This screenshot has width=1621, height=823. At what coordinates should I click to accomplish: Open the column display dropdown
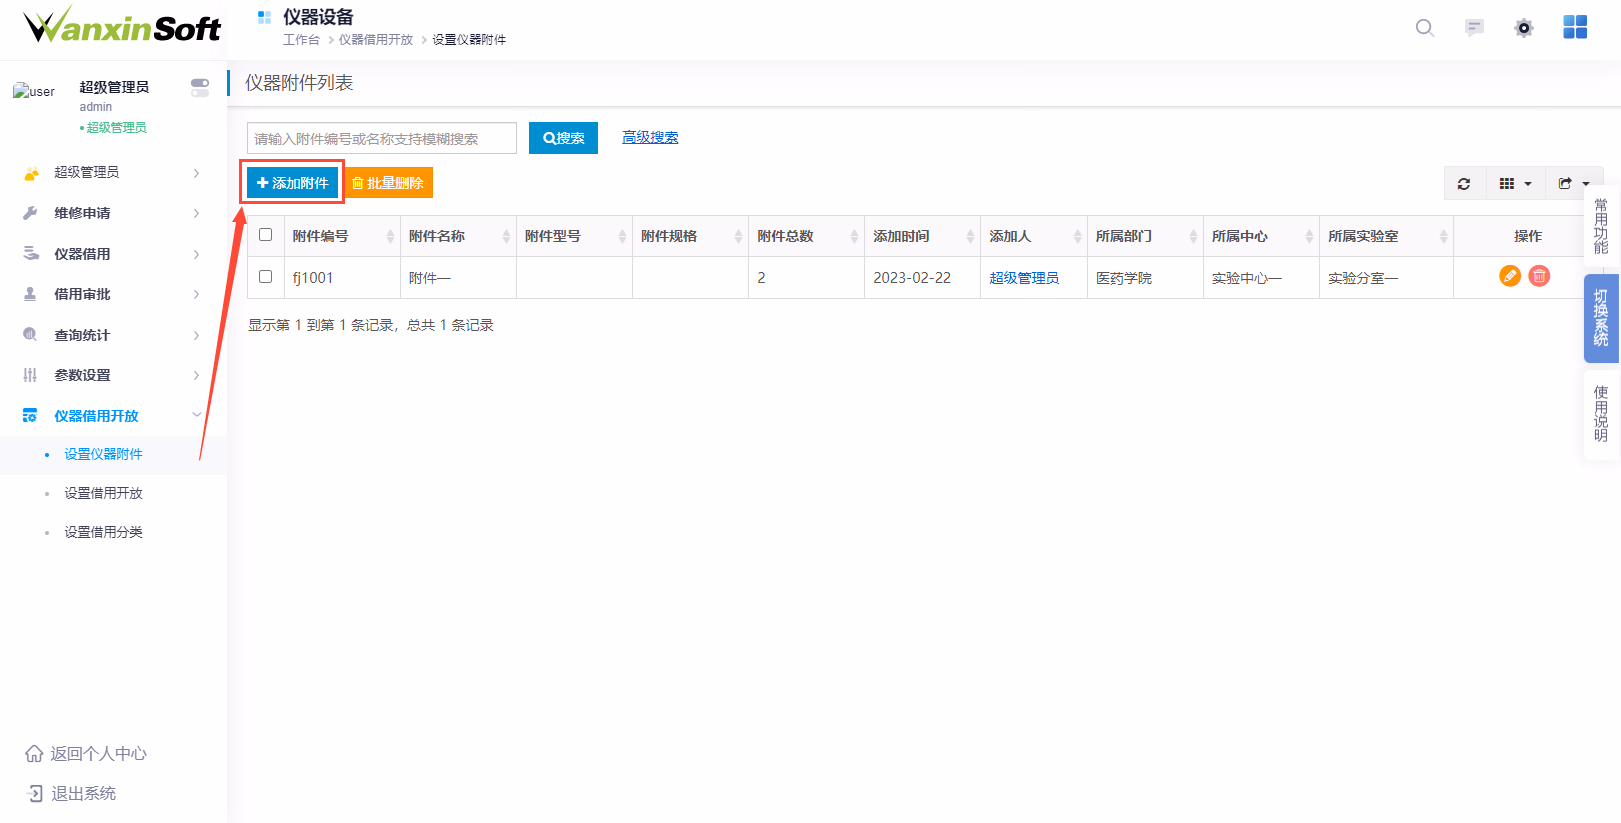point(1515,184)
